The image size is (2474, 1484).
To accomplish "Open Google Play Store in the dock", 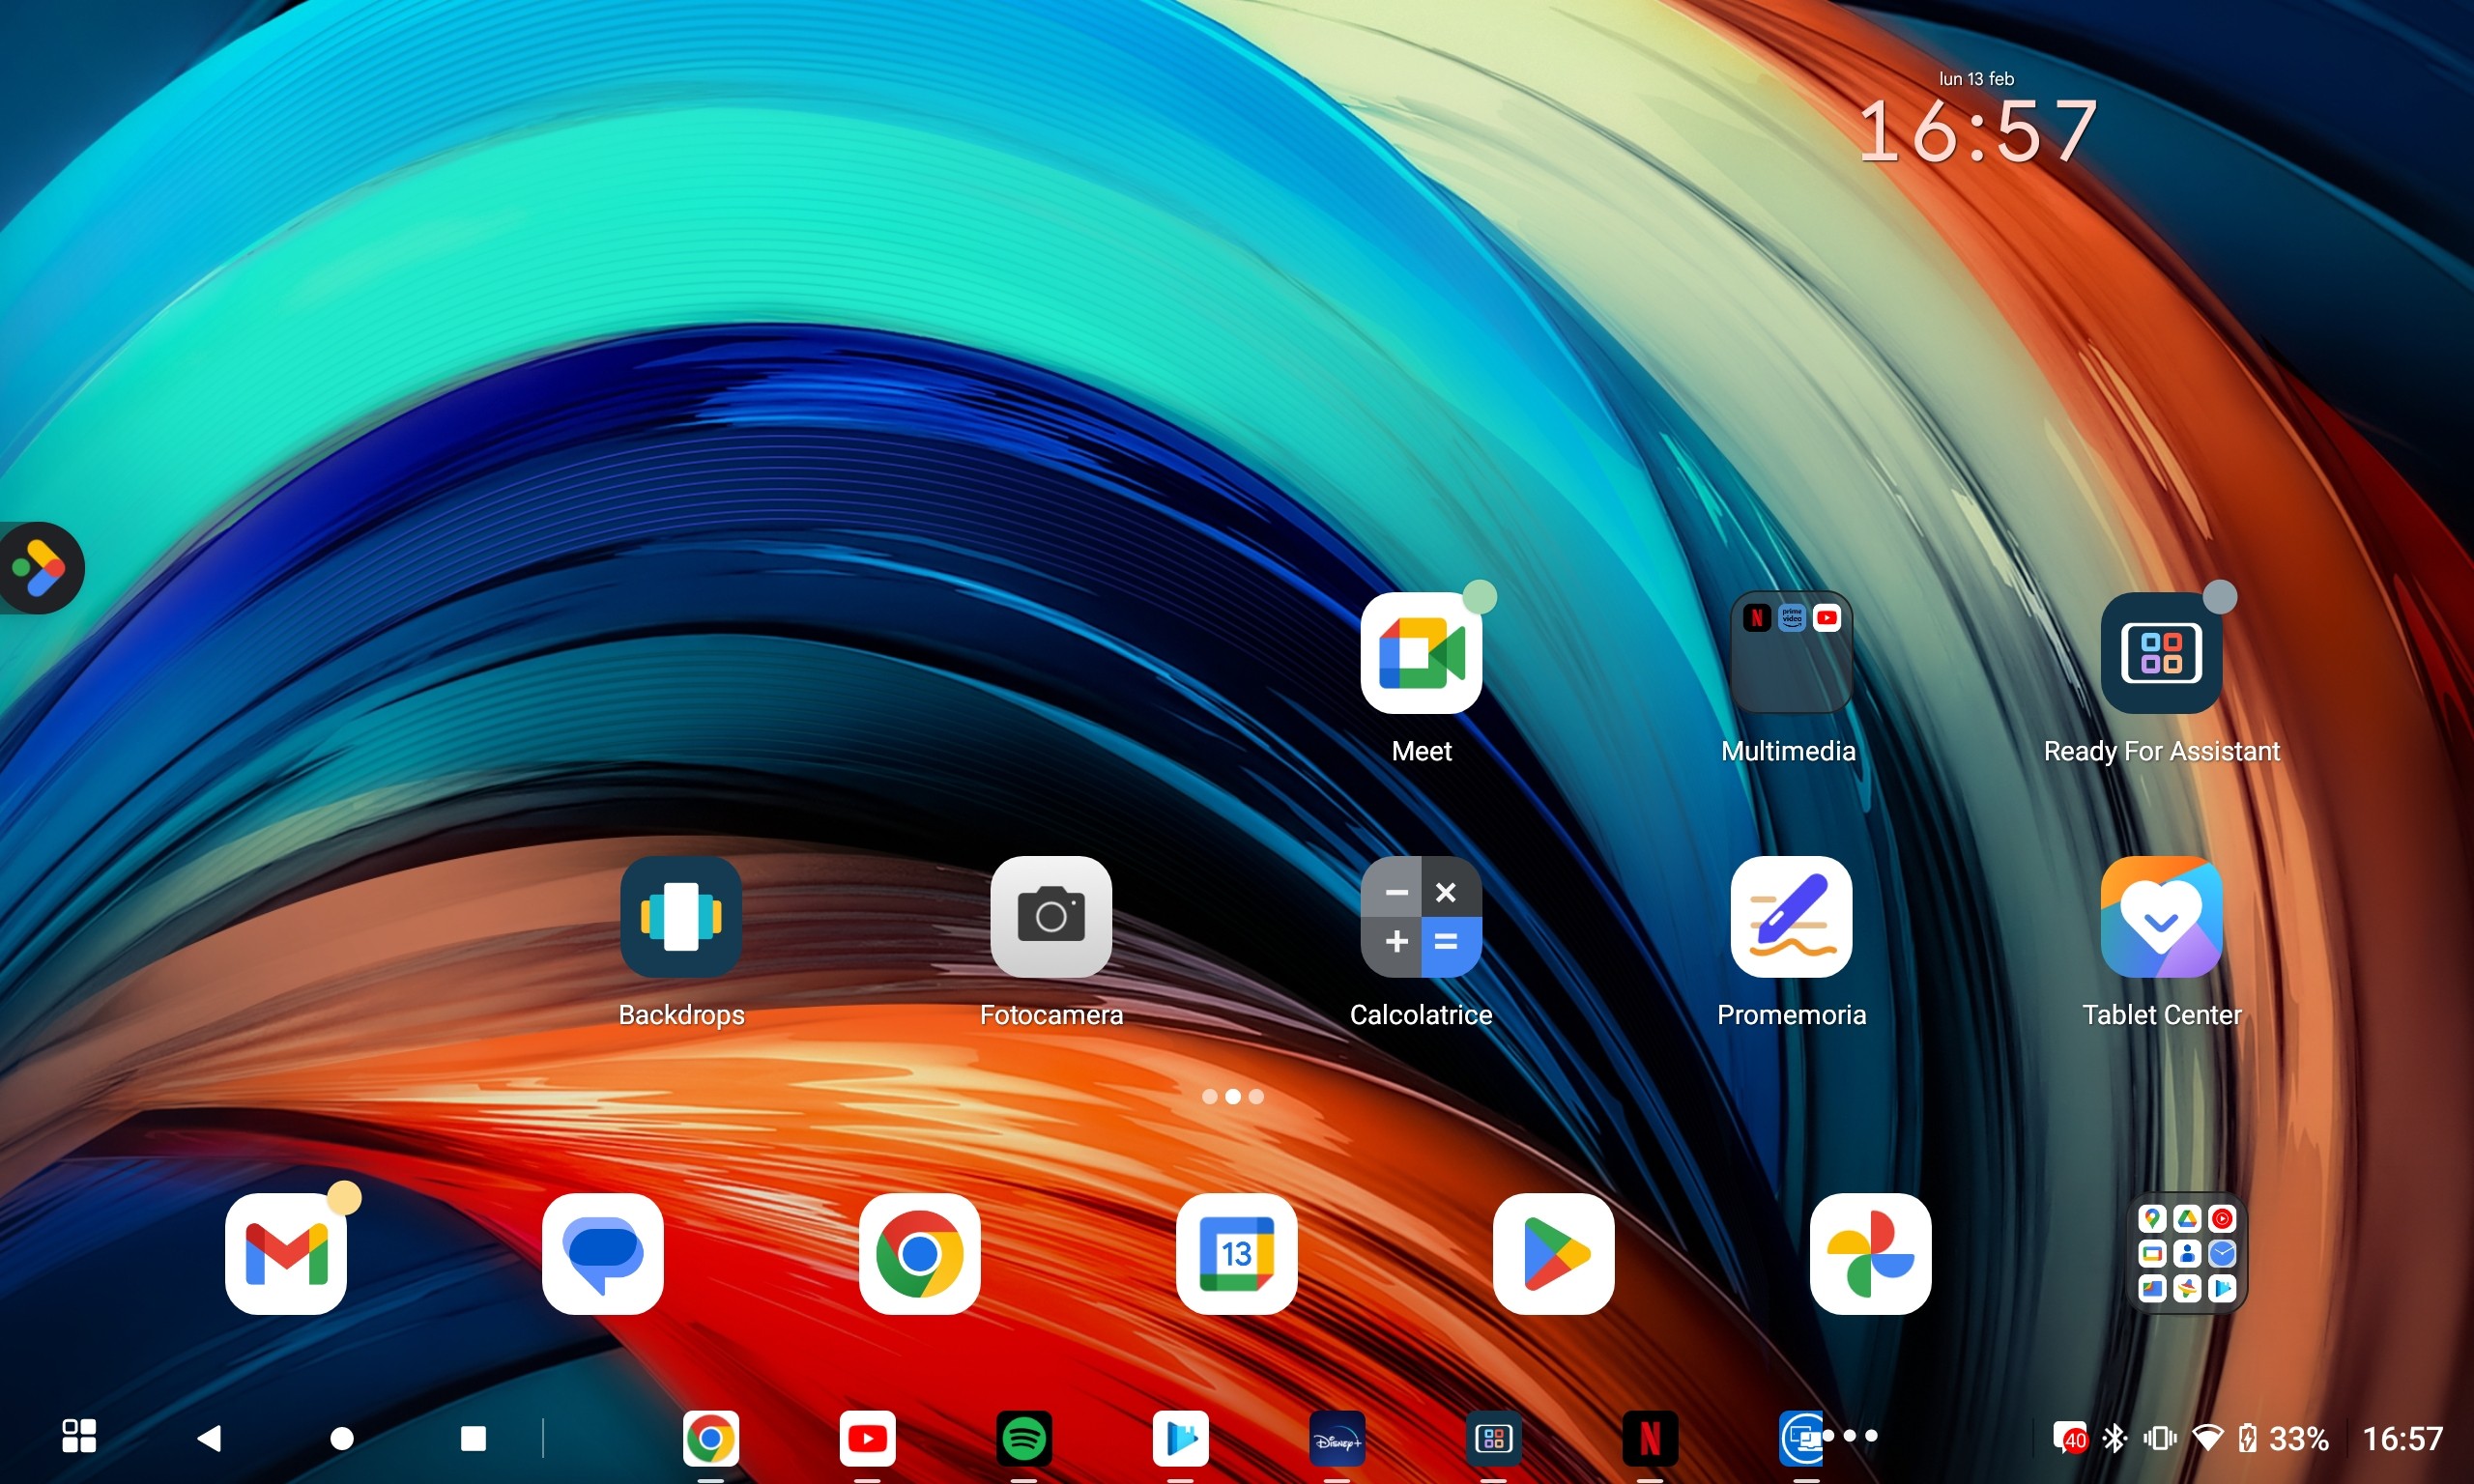I will pos(1554,1254).
